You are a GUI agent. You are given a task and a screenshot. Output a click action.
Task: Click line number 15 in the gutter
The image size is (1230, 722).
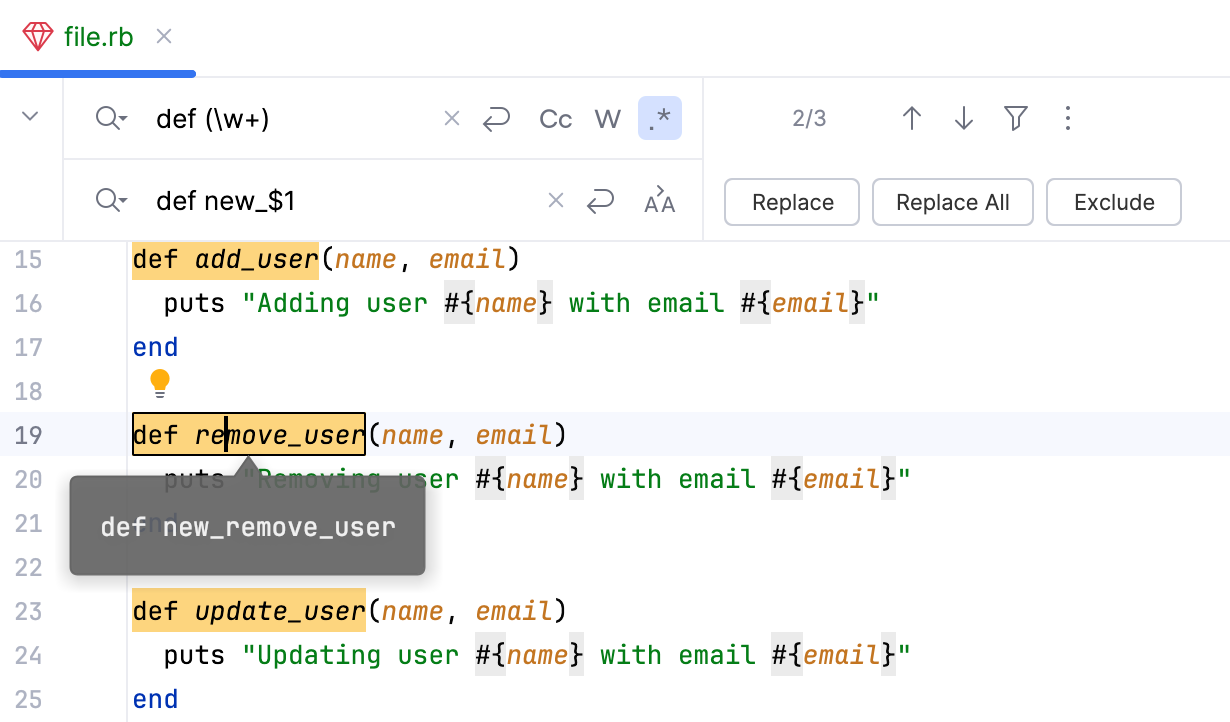[30, 259]
